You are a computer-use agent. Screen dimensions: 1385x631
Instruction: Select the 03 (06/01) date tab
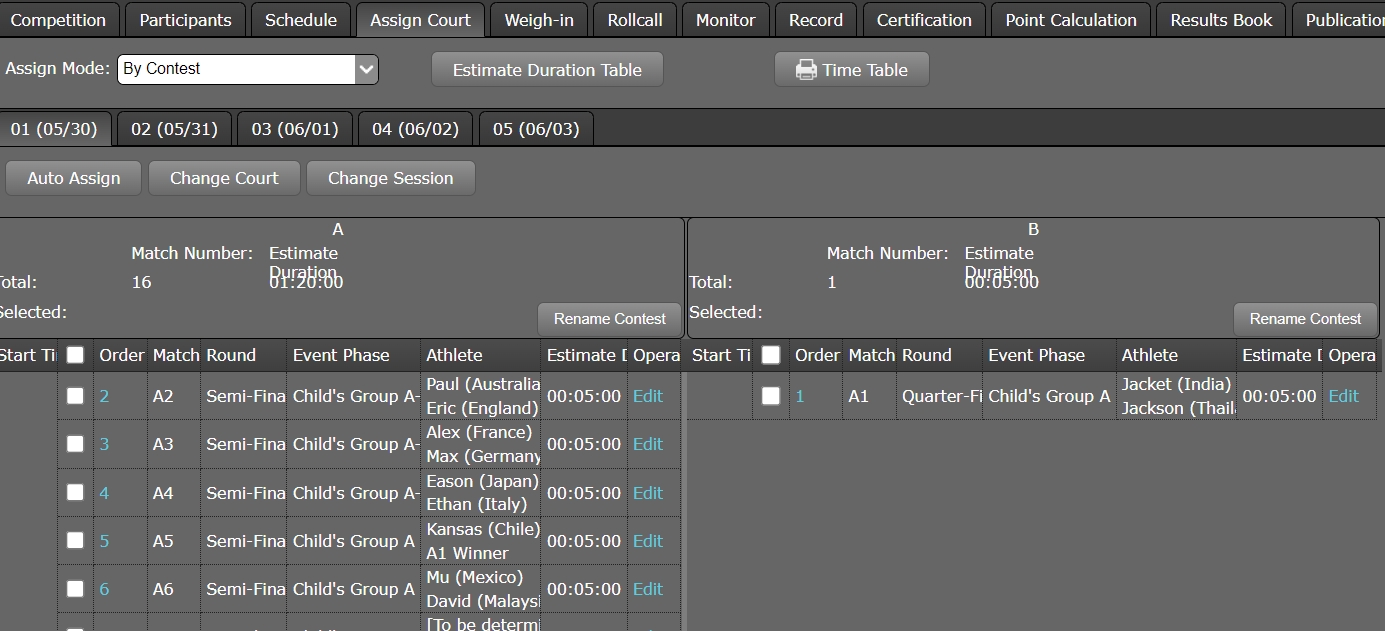[295, 129]
